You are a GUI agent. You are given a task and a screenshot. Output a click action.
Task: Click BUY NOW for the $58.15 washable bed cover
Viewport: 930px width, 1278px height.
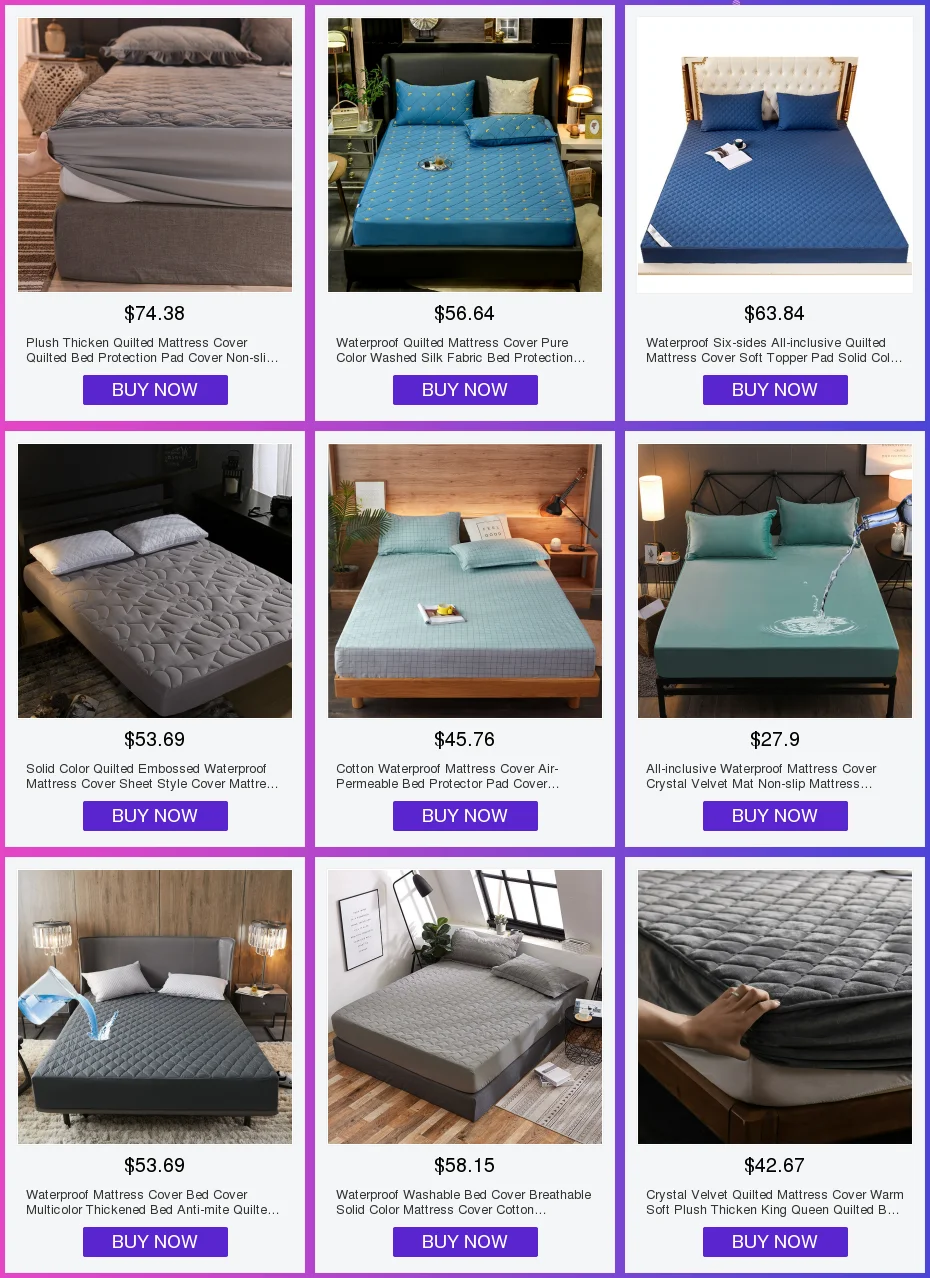point(465,1242)
